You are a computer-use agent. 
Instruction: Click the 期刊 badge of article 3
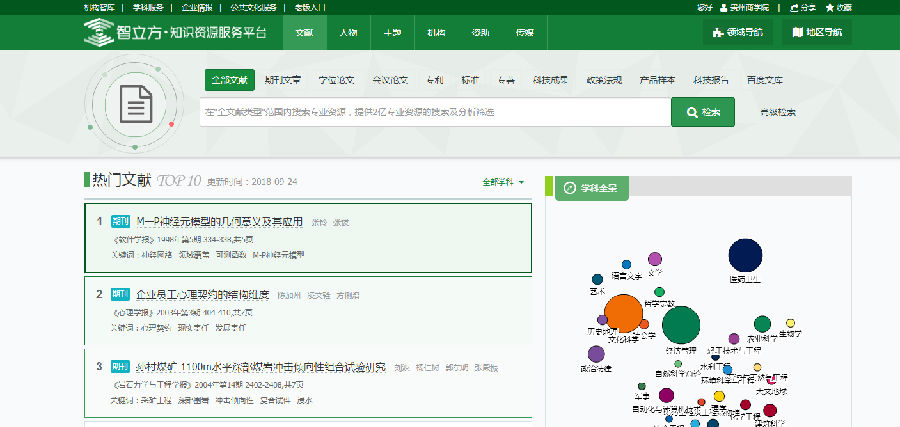121,367
